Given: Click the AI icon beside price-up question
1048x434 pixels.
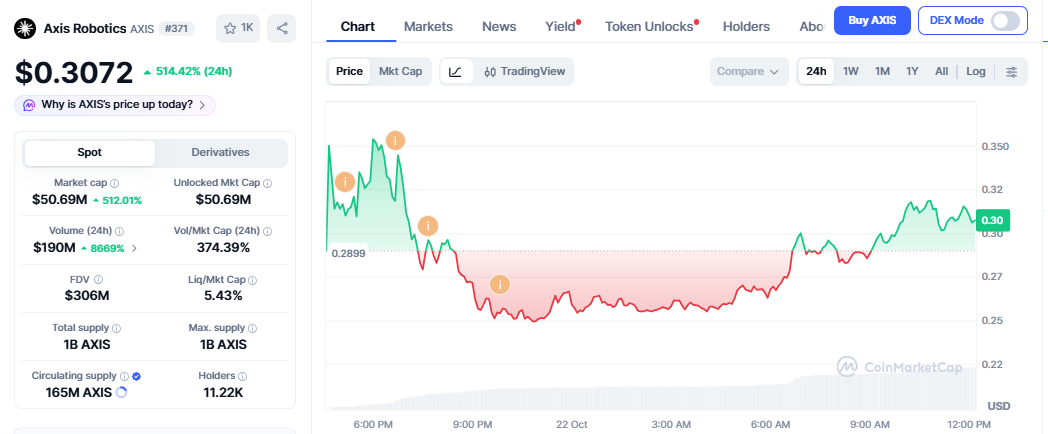Looking at the screenshot, I should [x=29, y=105].
